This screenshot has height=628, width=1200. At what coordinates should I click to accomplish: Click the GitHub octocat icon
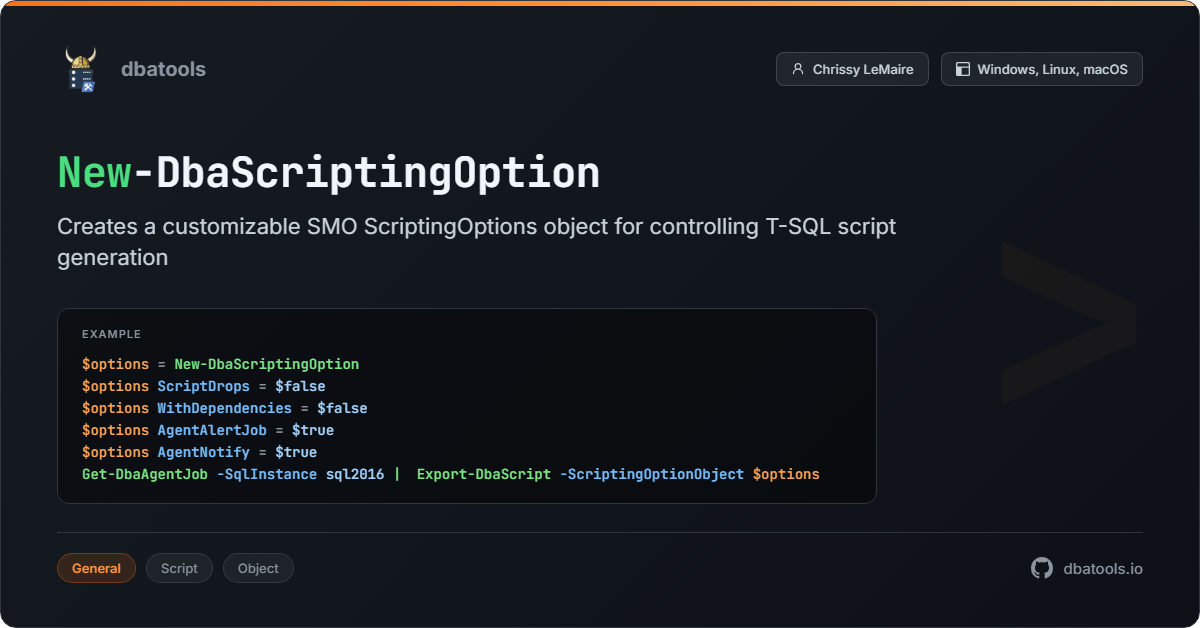tap(1042, 568)
